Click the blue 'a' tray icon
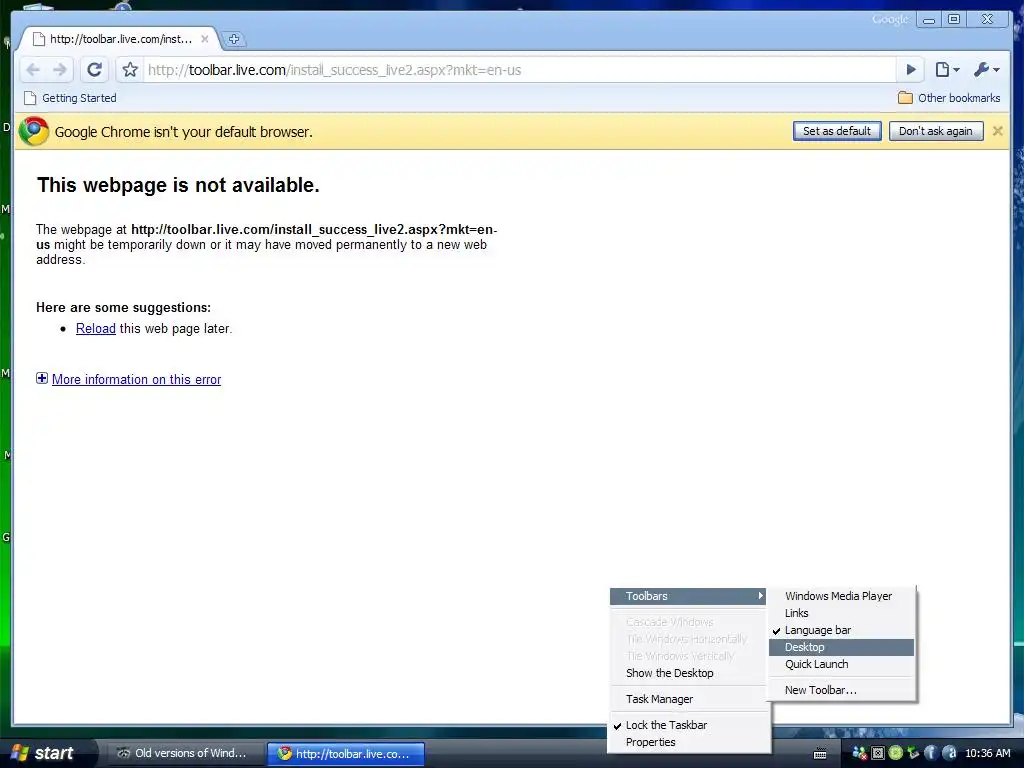Screen dimensions: 1024x768 point(949,753)
